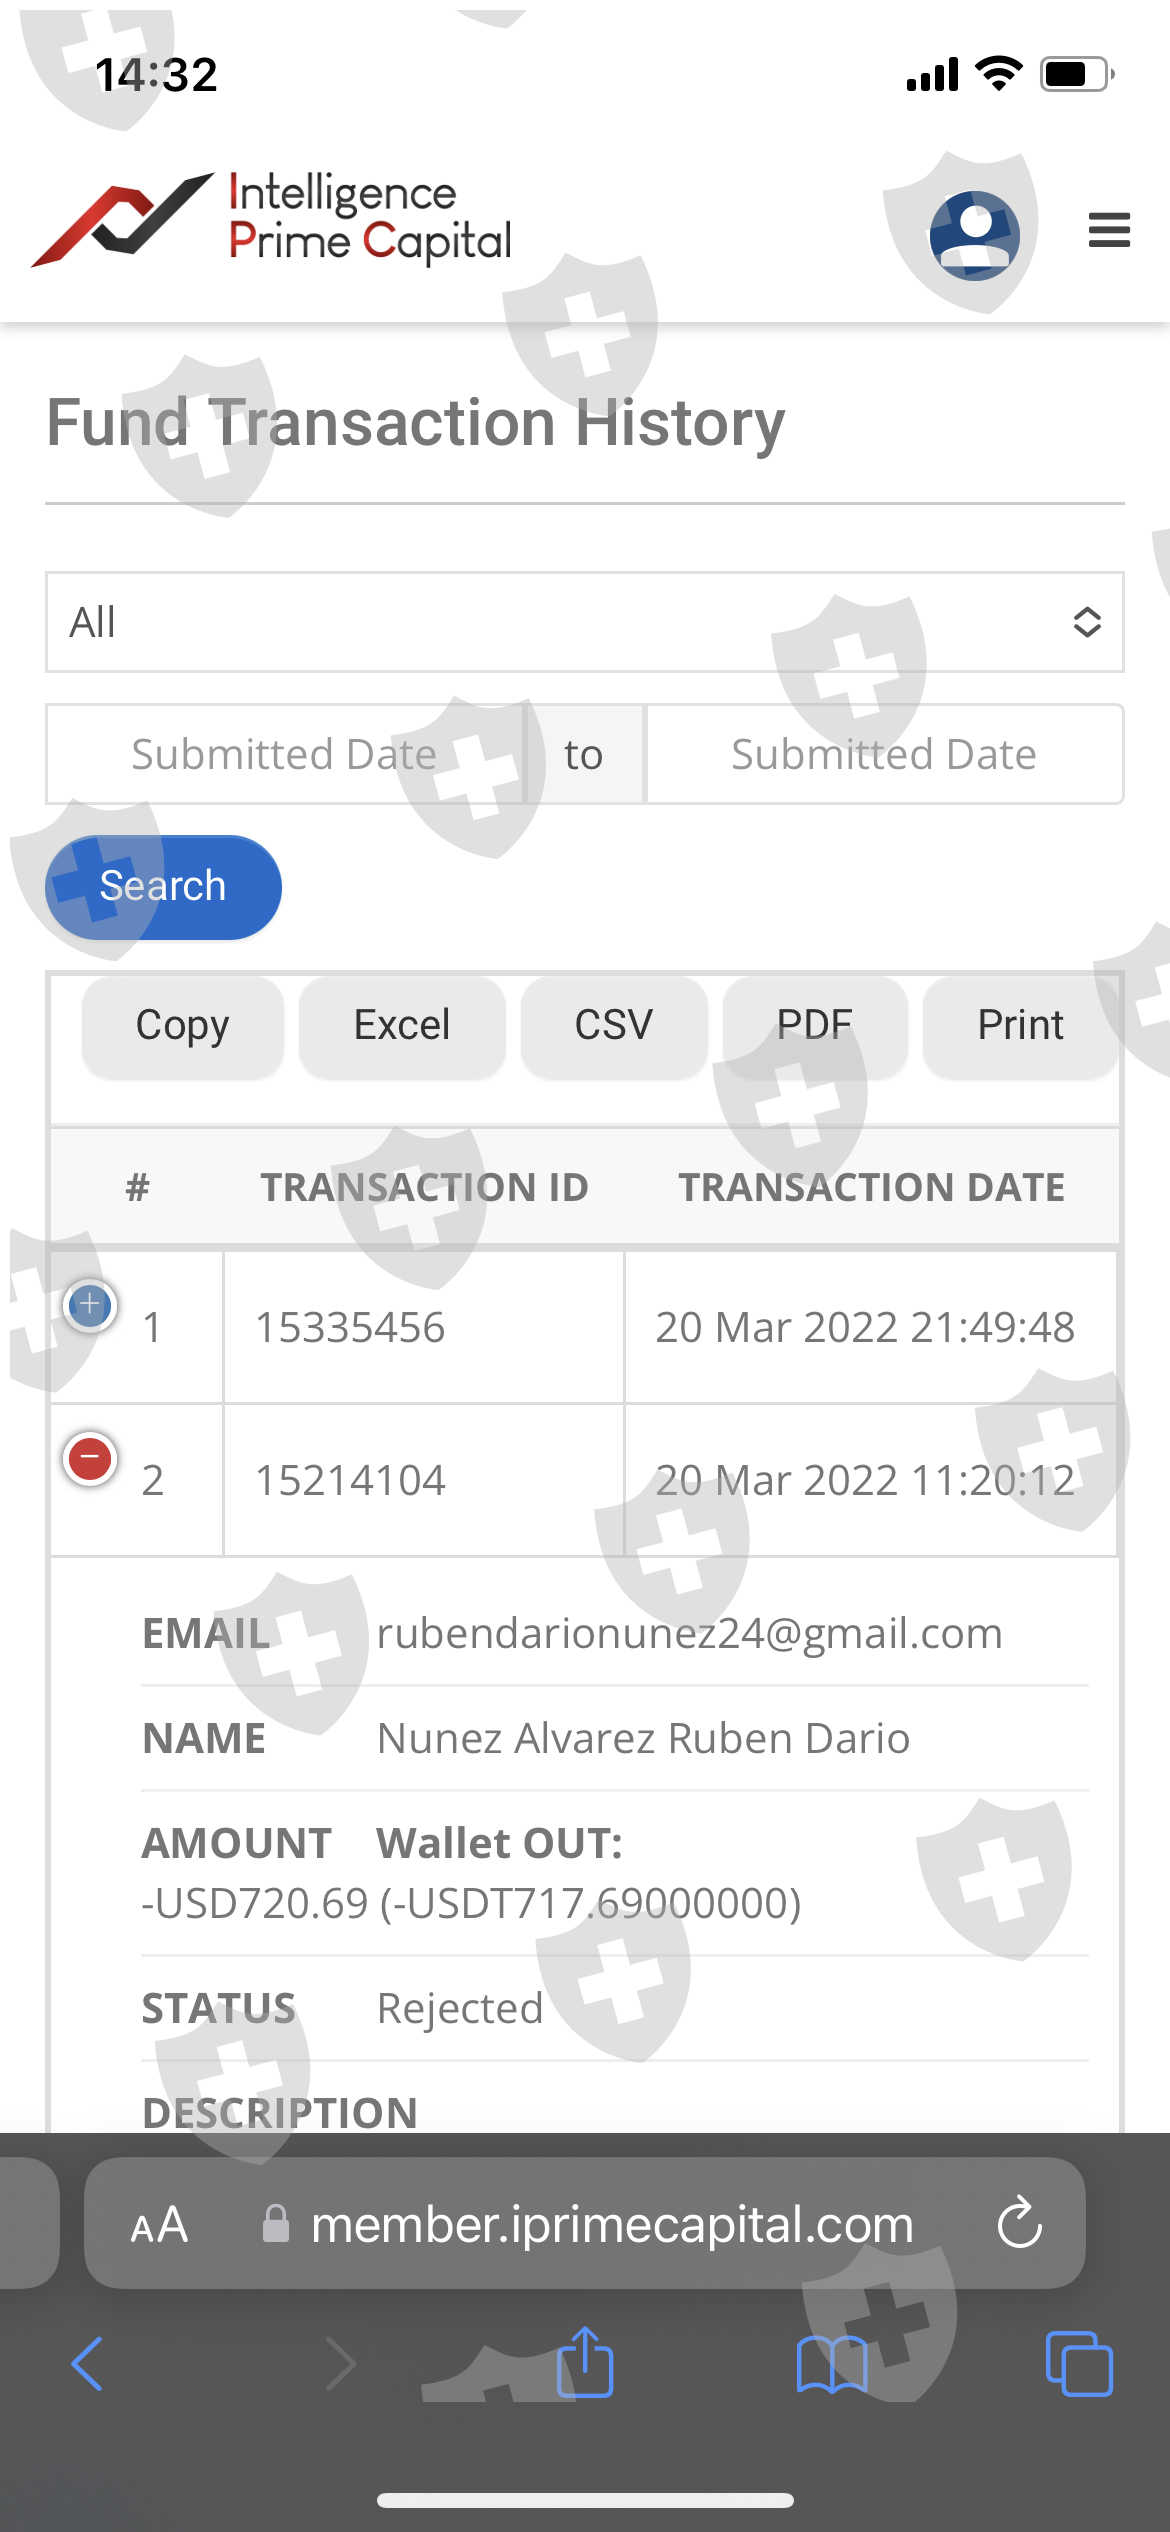Select the start Submitted Date field
This screenshot has height=2532, width=1170.
[285, 754]
